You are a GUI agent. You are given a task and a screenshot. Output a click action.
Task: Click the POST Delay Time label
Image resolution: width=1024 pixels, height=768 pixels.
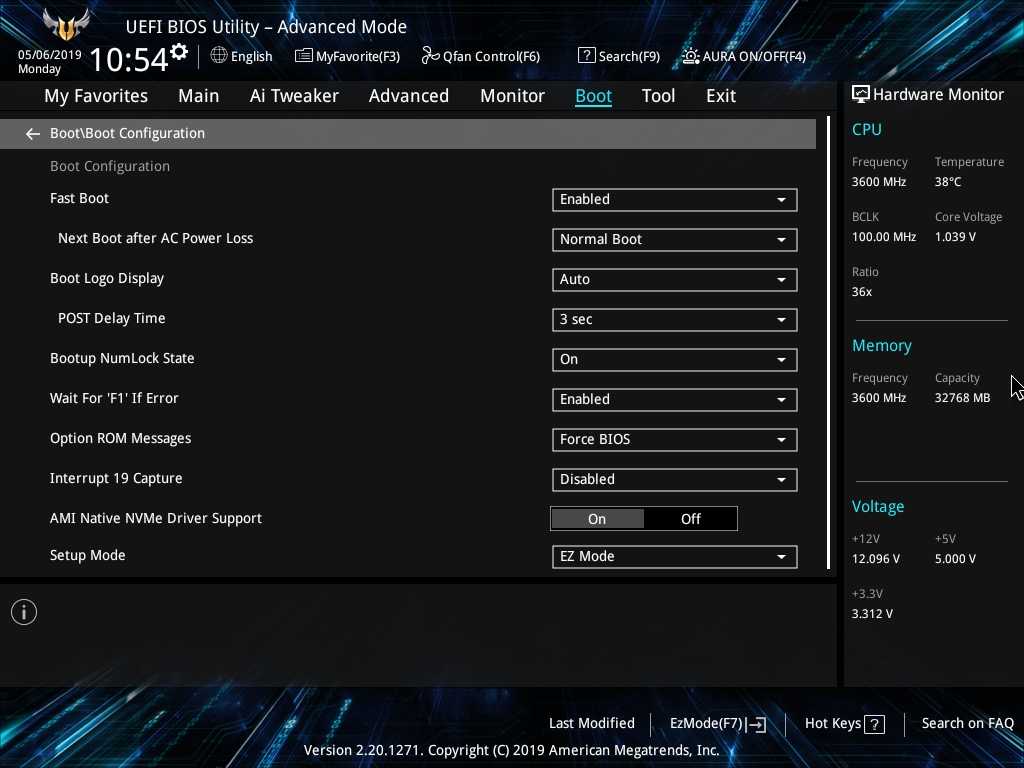coord(112,318)
